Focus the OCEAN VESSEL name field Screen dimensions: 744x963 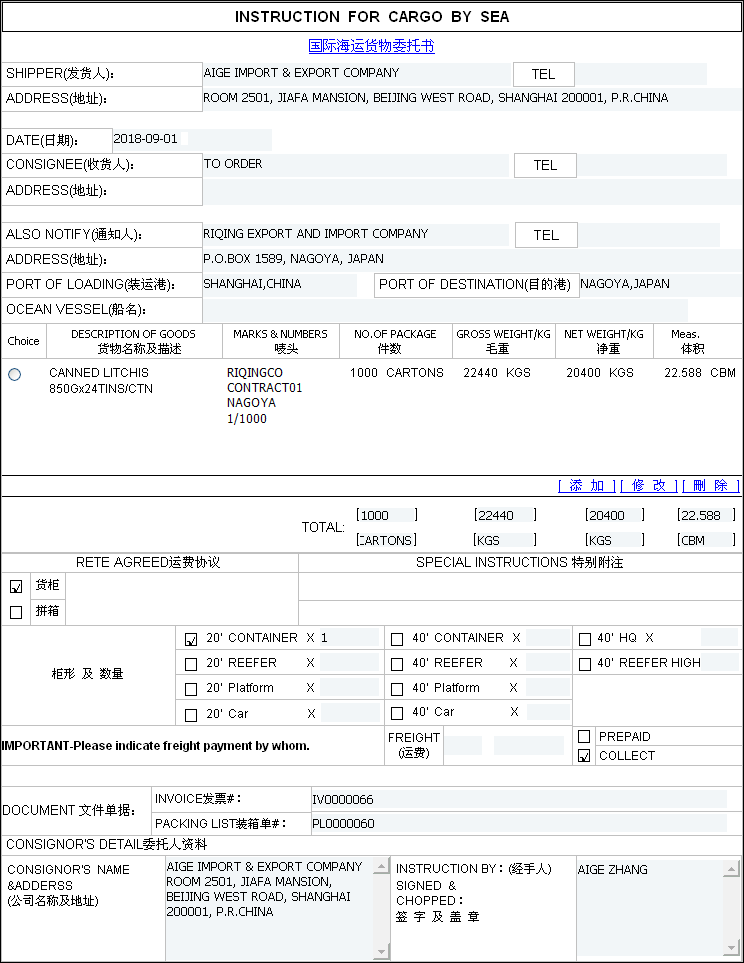pos(445,310)
